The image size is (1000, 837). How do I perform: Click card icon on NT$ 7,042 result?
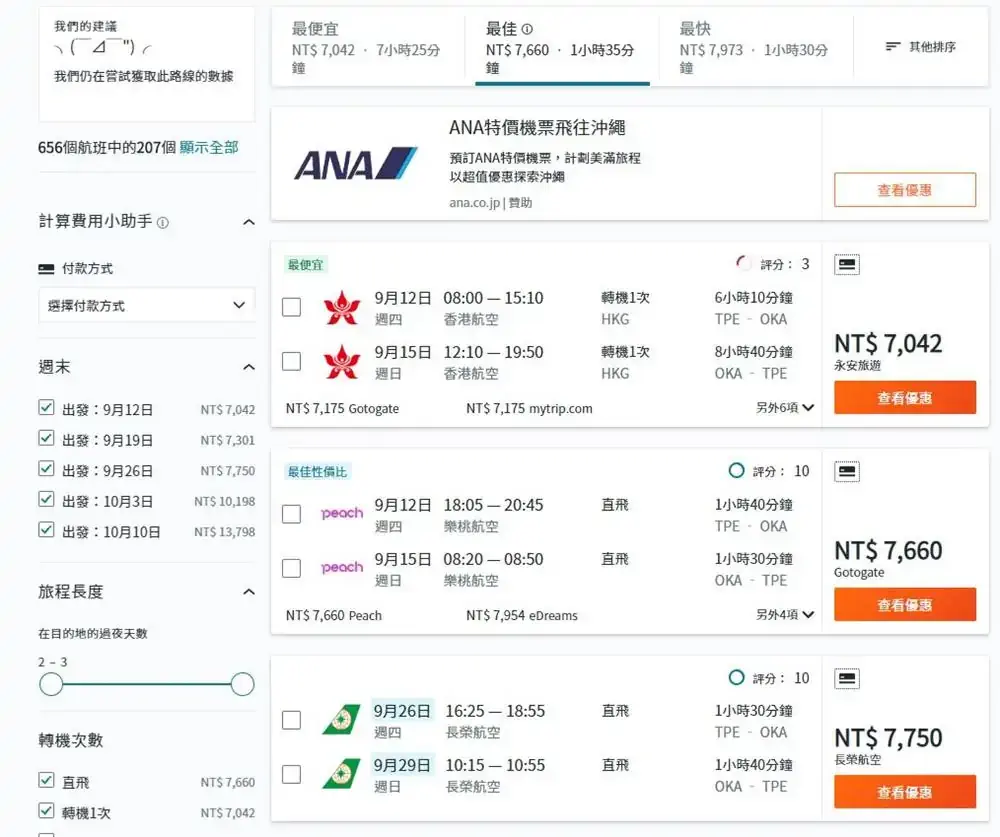(x=847, y=264)
